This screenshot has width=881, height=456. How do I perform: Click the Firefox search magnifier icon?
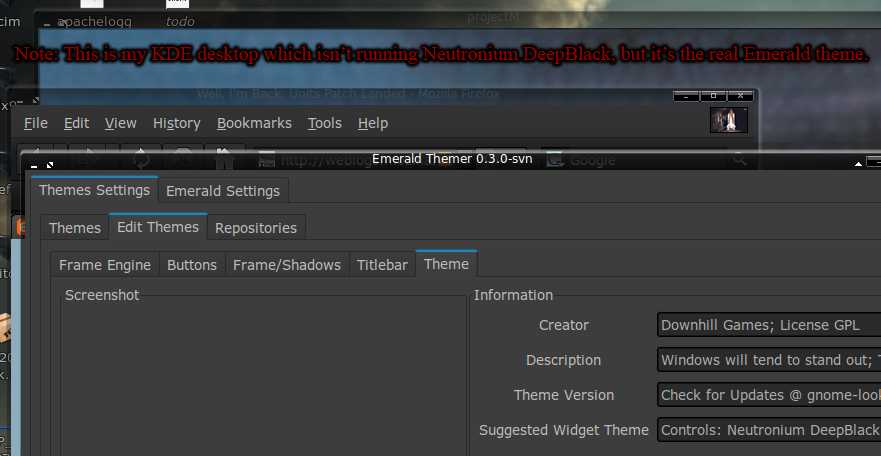point(740,159)
